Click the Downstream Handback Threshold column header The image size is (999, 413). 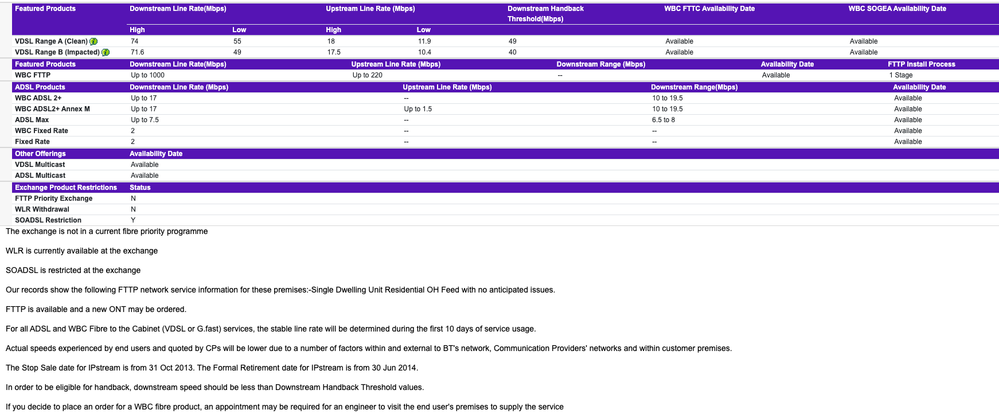(x=545, y=14)
